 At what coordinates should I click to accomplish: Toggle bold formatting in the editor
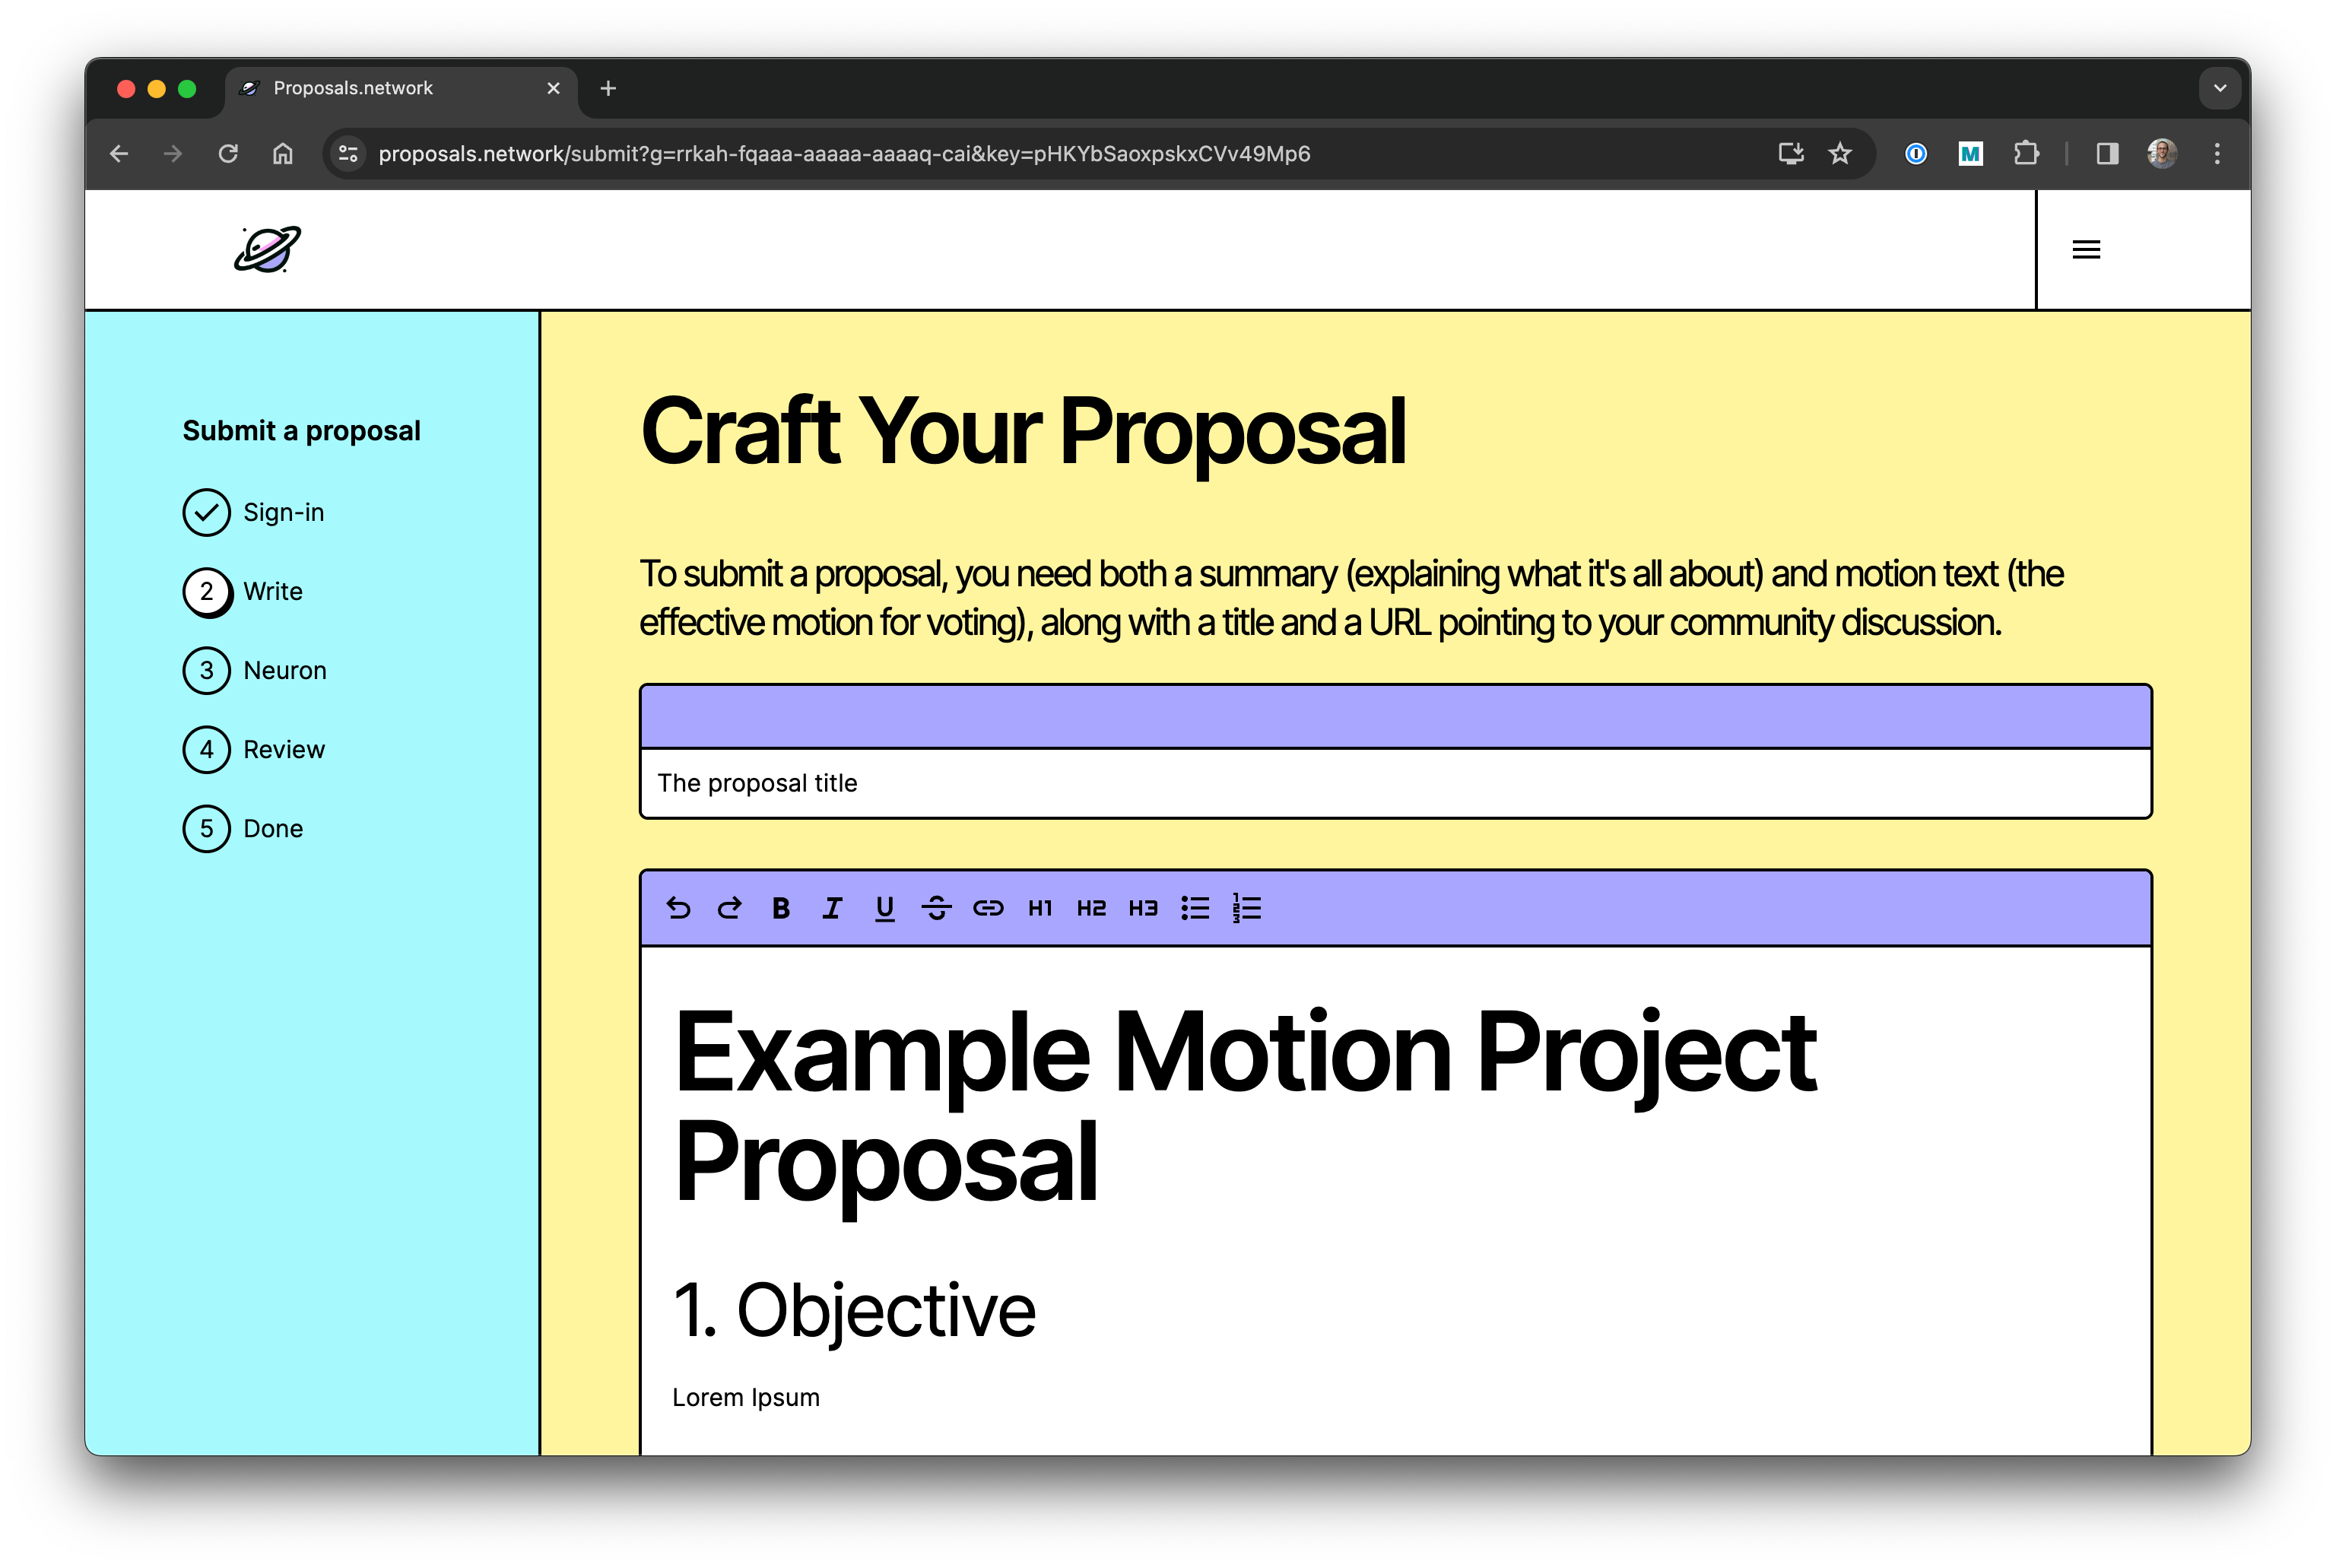point(781,908)
